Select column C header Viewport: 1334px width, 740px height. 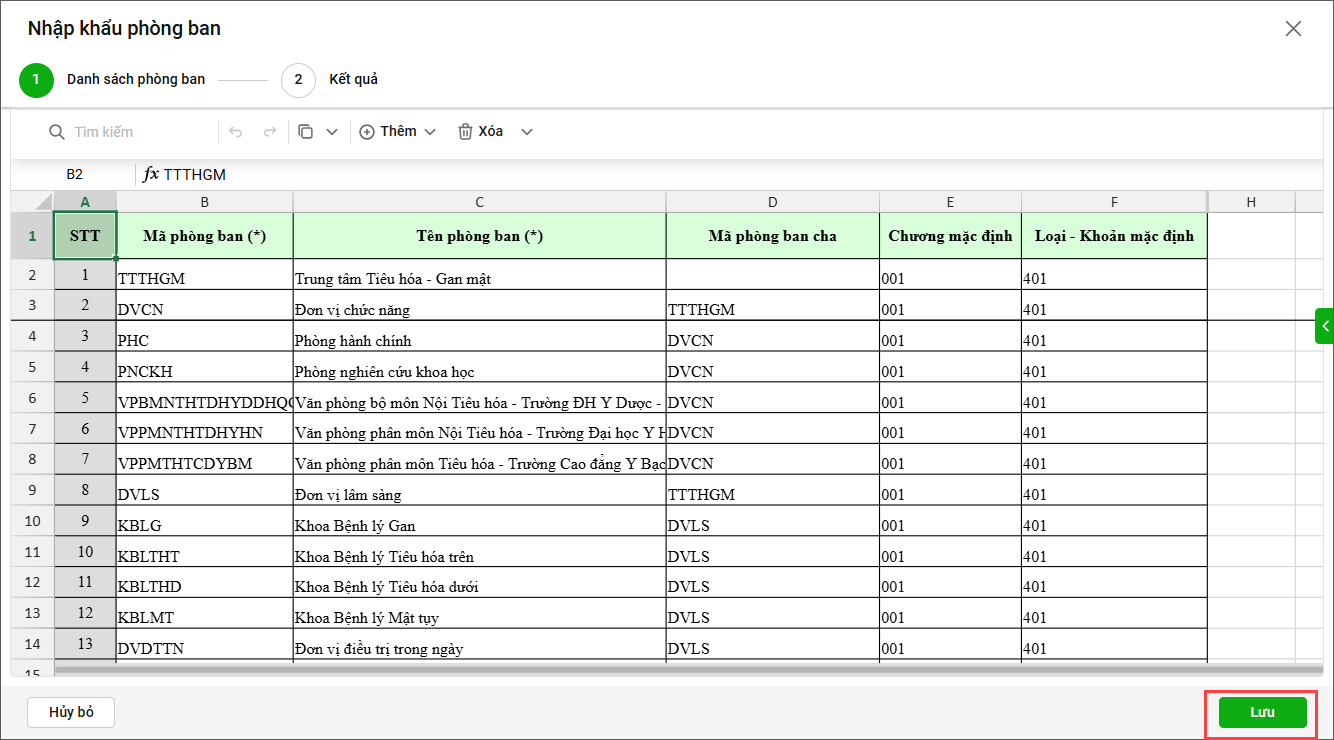click(479, 202)
